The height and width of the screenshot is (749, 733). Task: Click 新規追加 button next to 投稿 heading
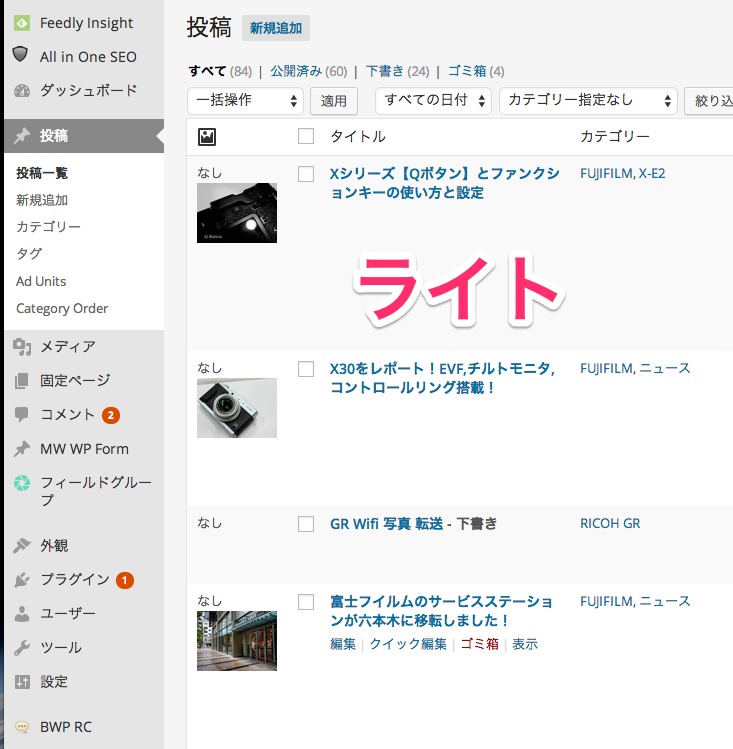(x=276, y=28)
